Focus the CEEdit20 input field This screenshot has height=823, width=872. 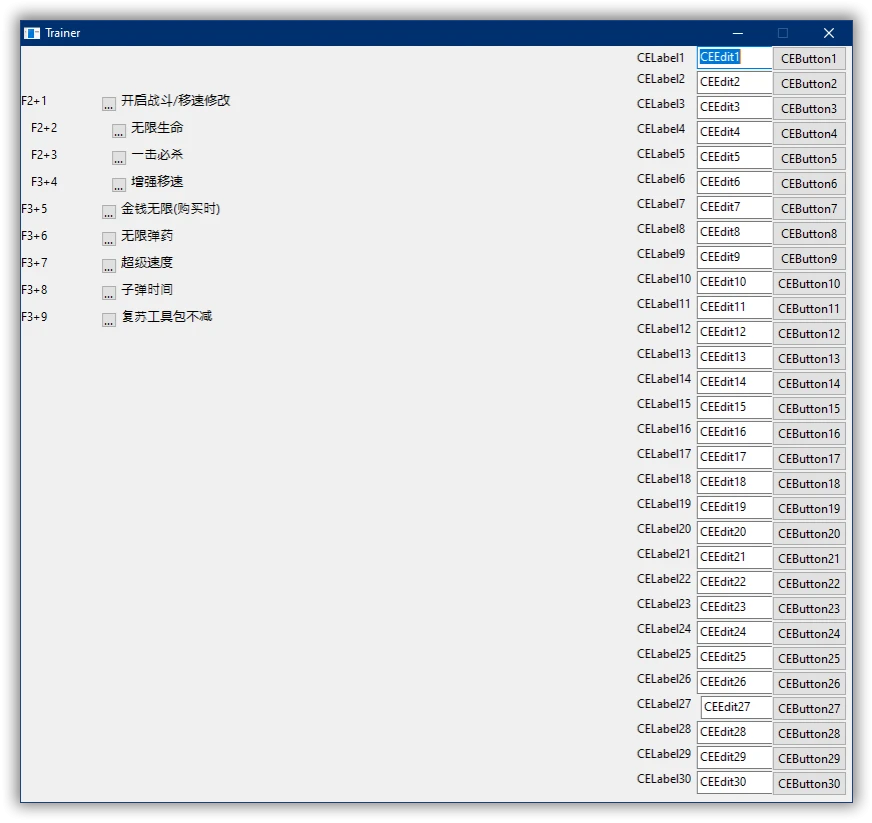[x=735, y=533]
